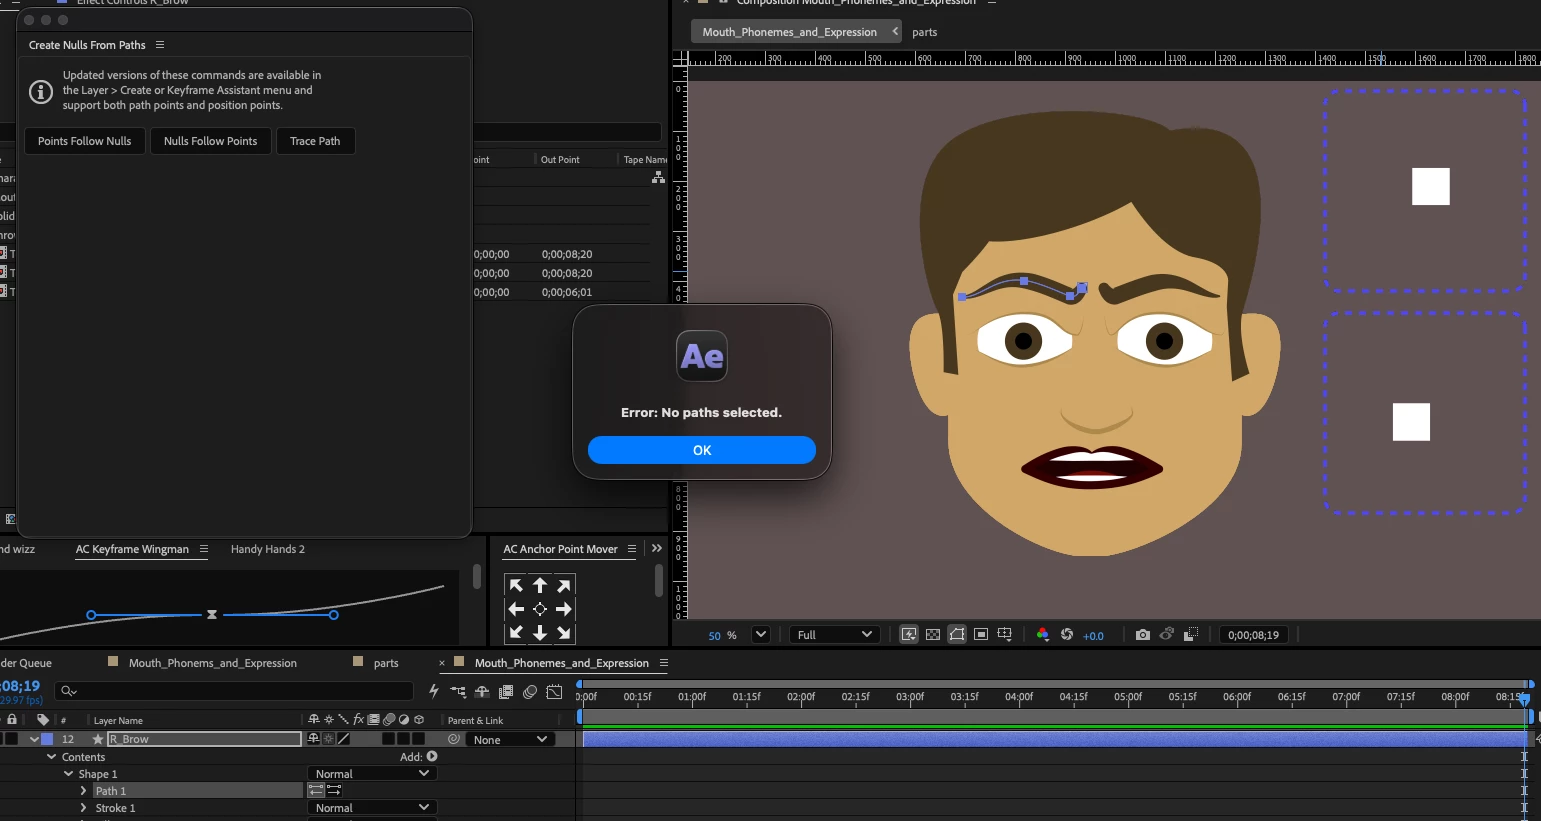Show the last snapshot
The height and width of the screenshot is (821, 1541).
tap(1167, 635)
